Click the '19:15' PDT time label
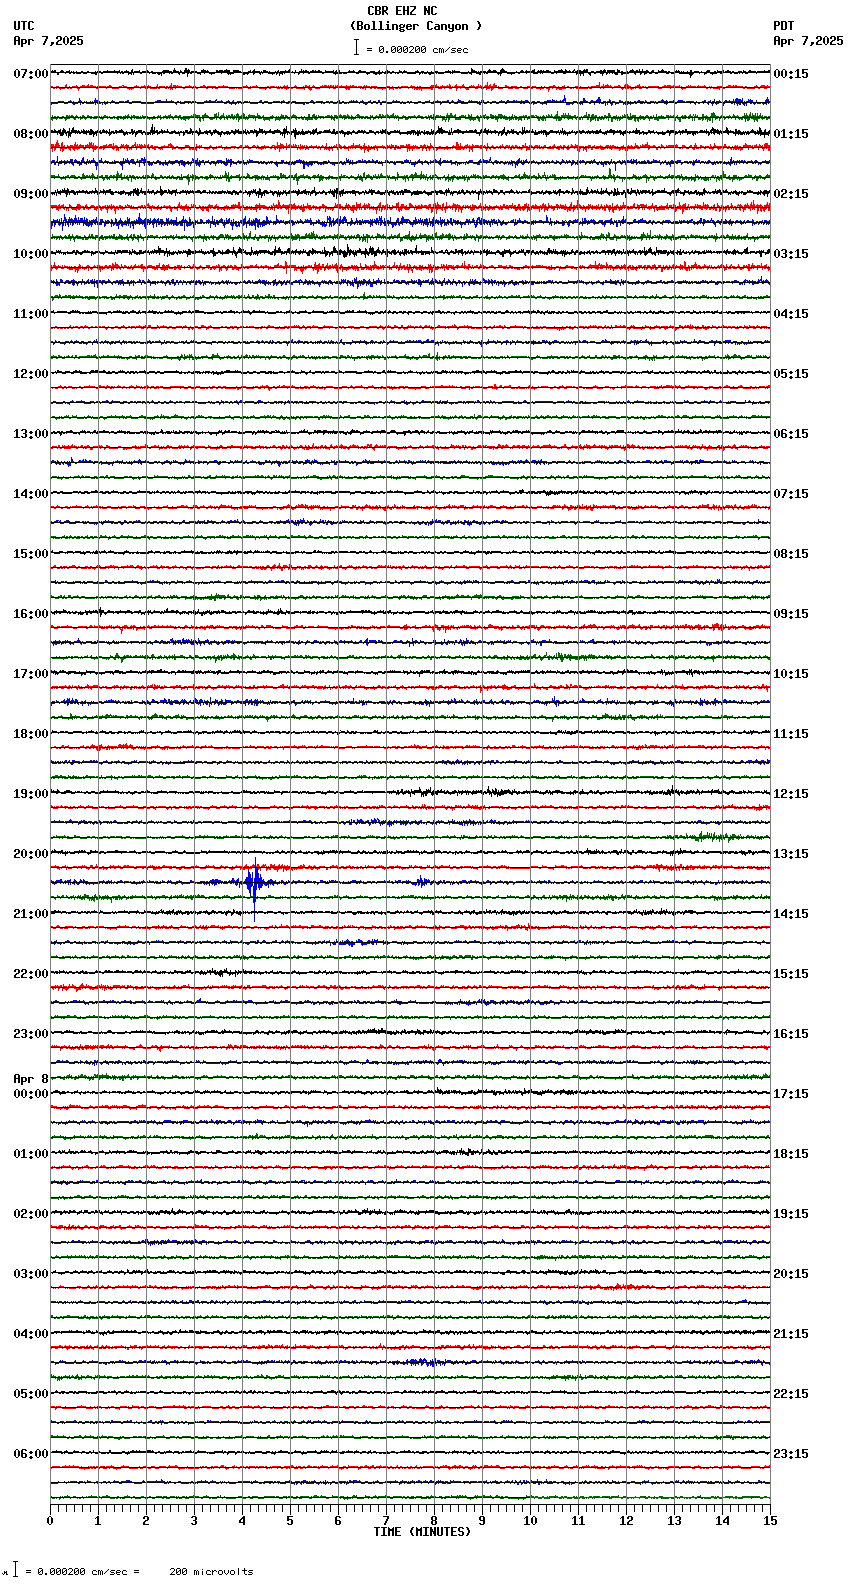The height and width of the screenshot is (1584, 850). pos(791,1214)
